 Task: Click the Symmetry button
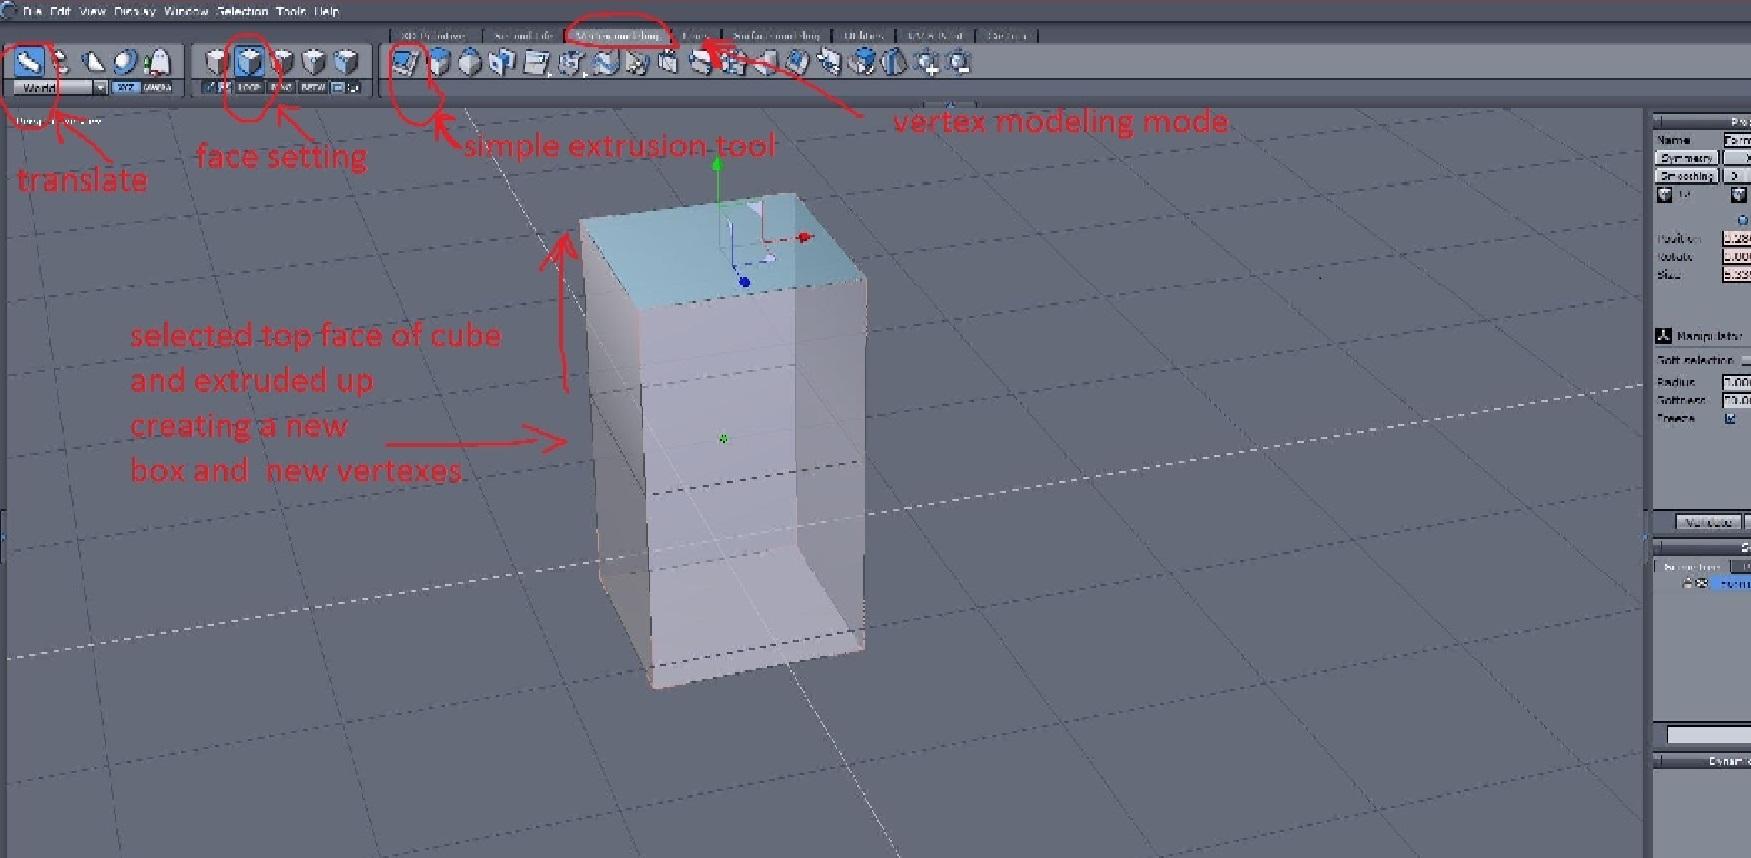(1686, 158)
